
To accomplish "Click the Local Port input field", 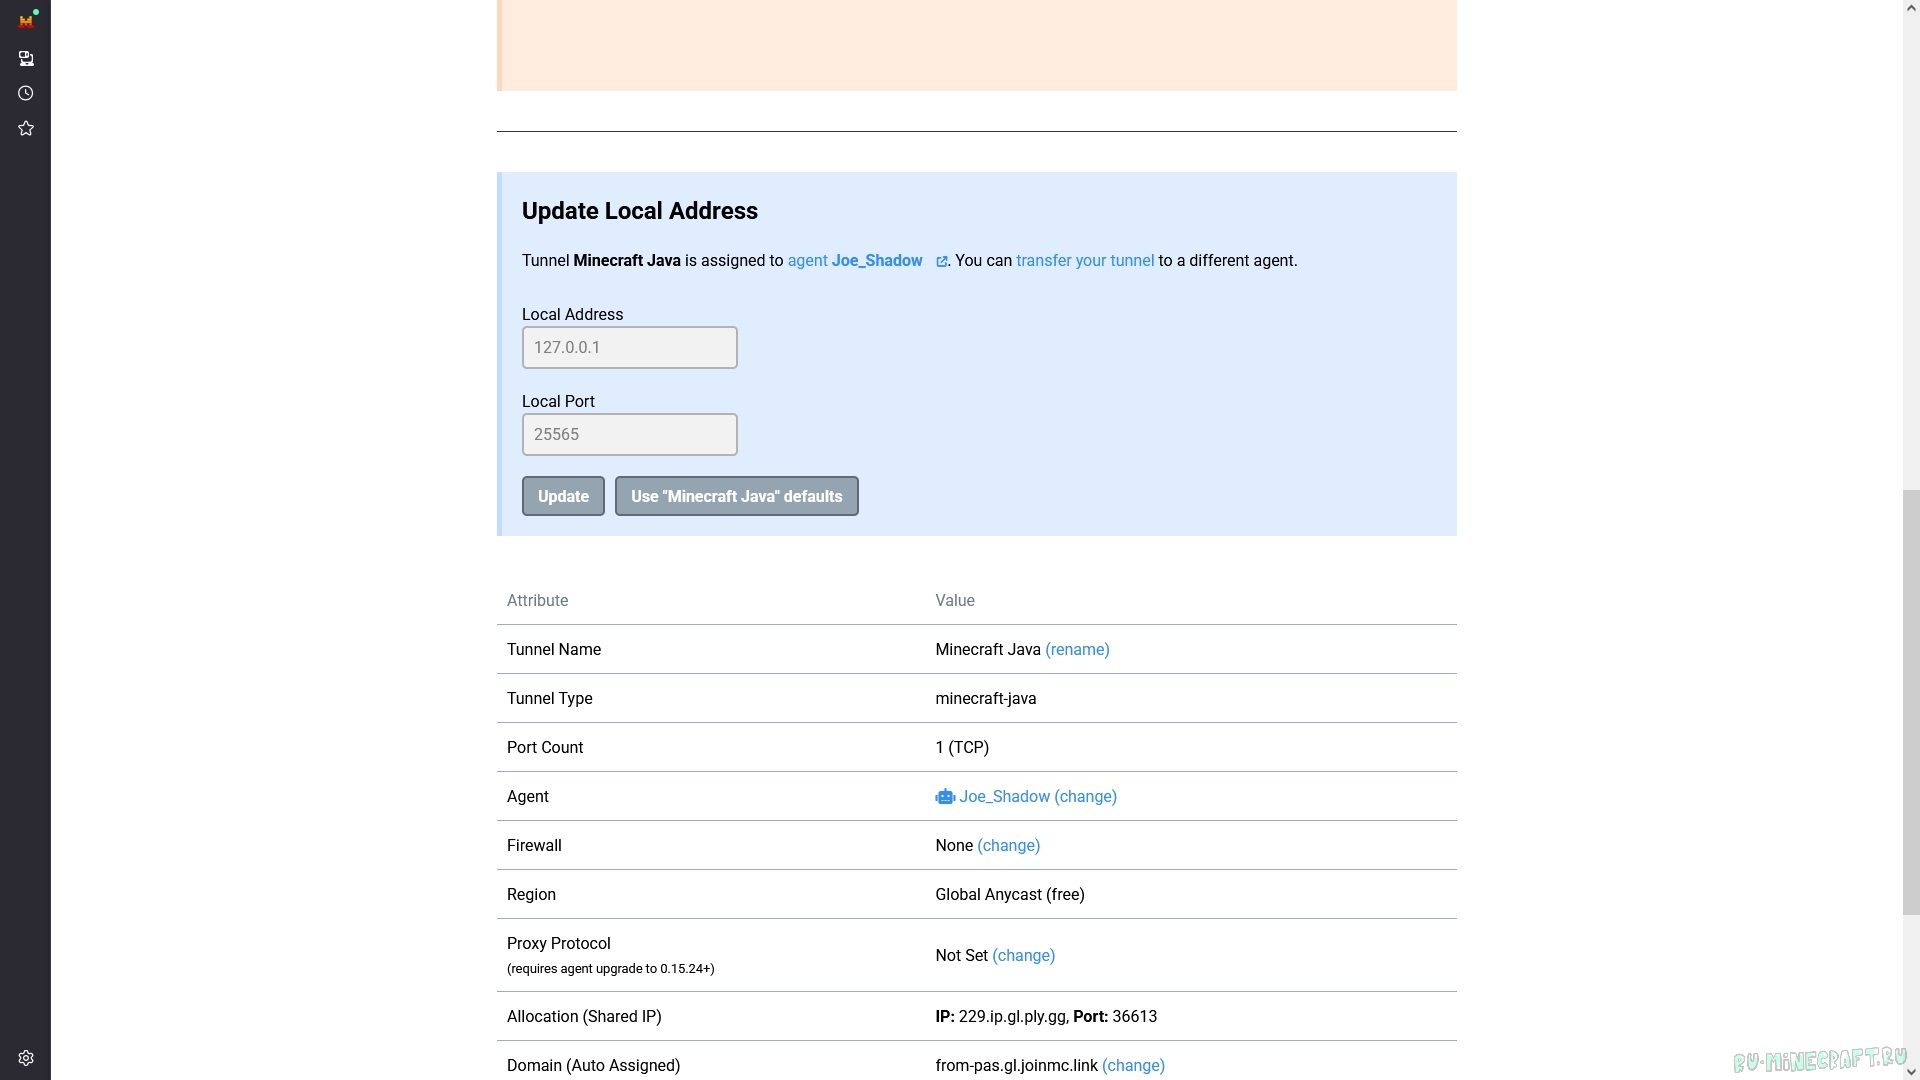I will 629,434.
